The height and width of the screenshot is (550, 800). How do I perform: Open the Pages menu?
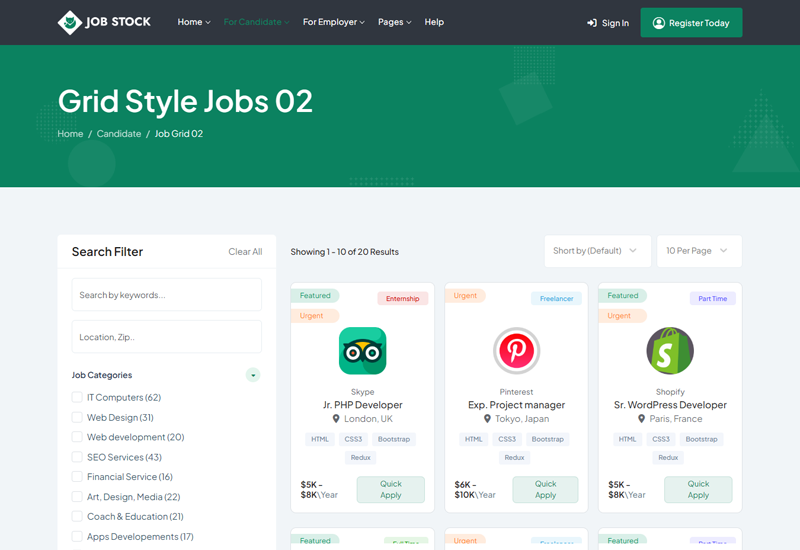(394, 22)
